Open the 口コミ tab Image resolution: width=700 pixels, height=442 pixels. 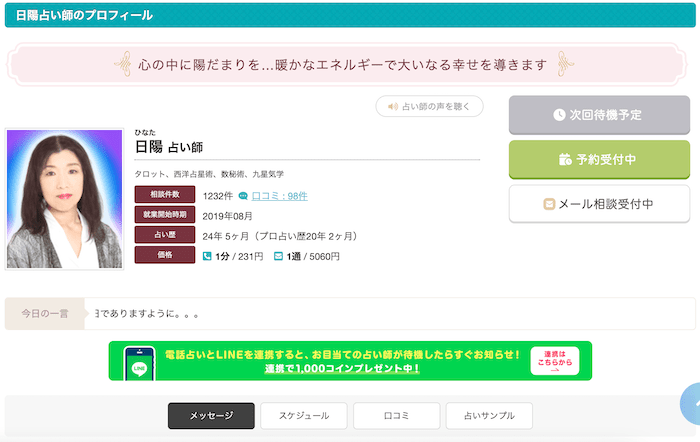[394, 416]
